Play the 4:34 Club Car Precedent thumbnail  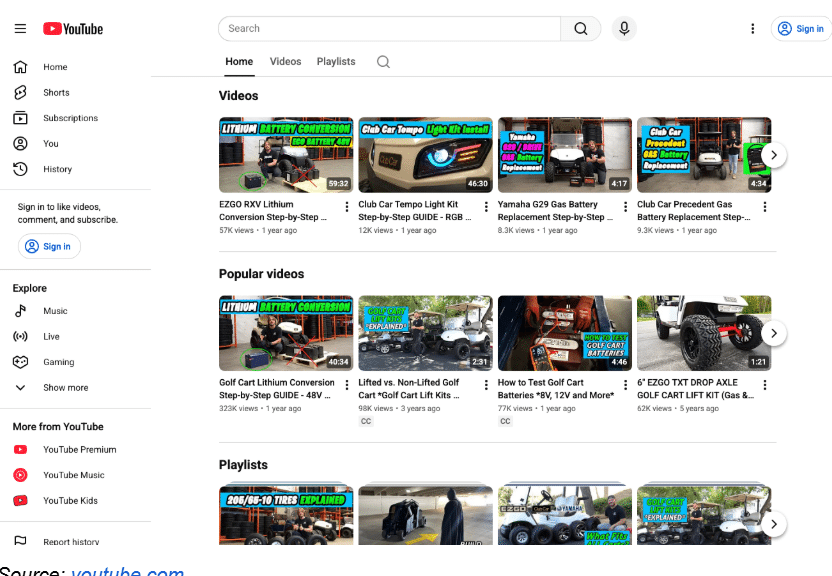pyautogui.click(x=704, y=155)
